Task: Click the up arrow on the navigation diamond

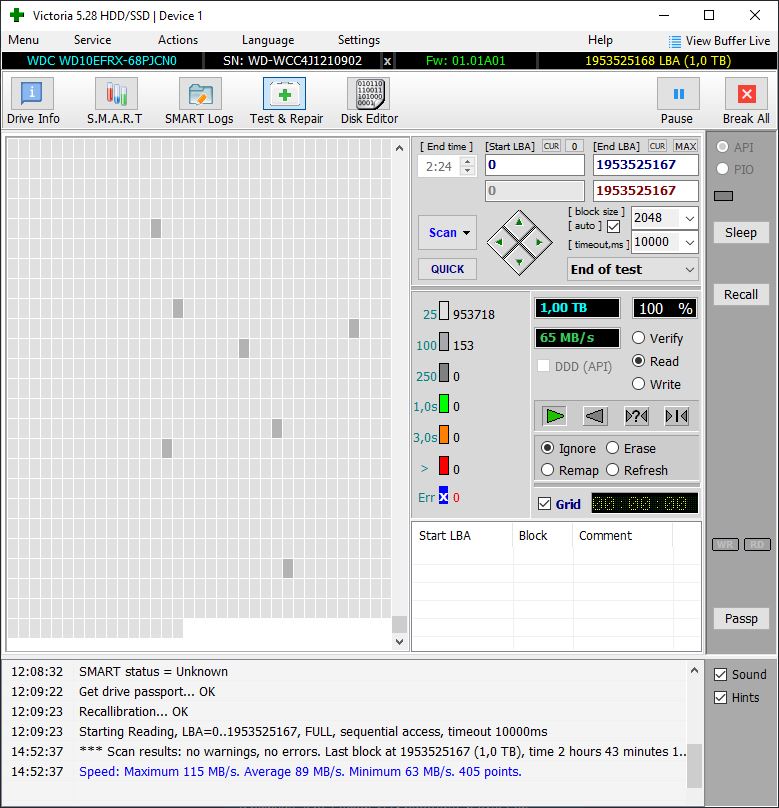Action: 519,223
